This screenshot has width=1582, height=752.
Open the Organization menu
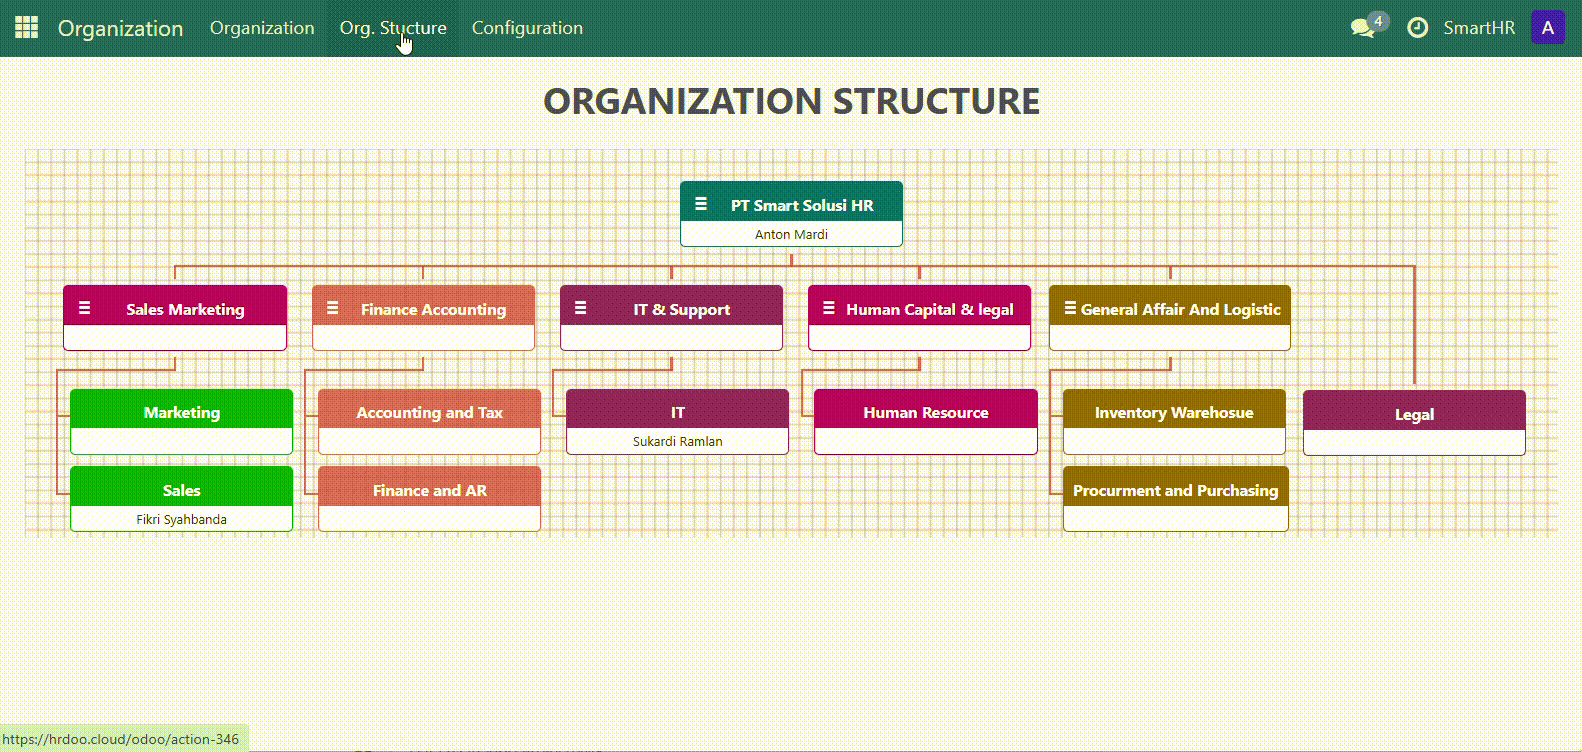point(262,28)
